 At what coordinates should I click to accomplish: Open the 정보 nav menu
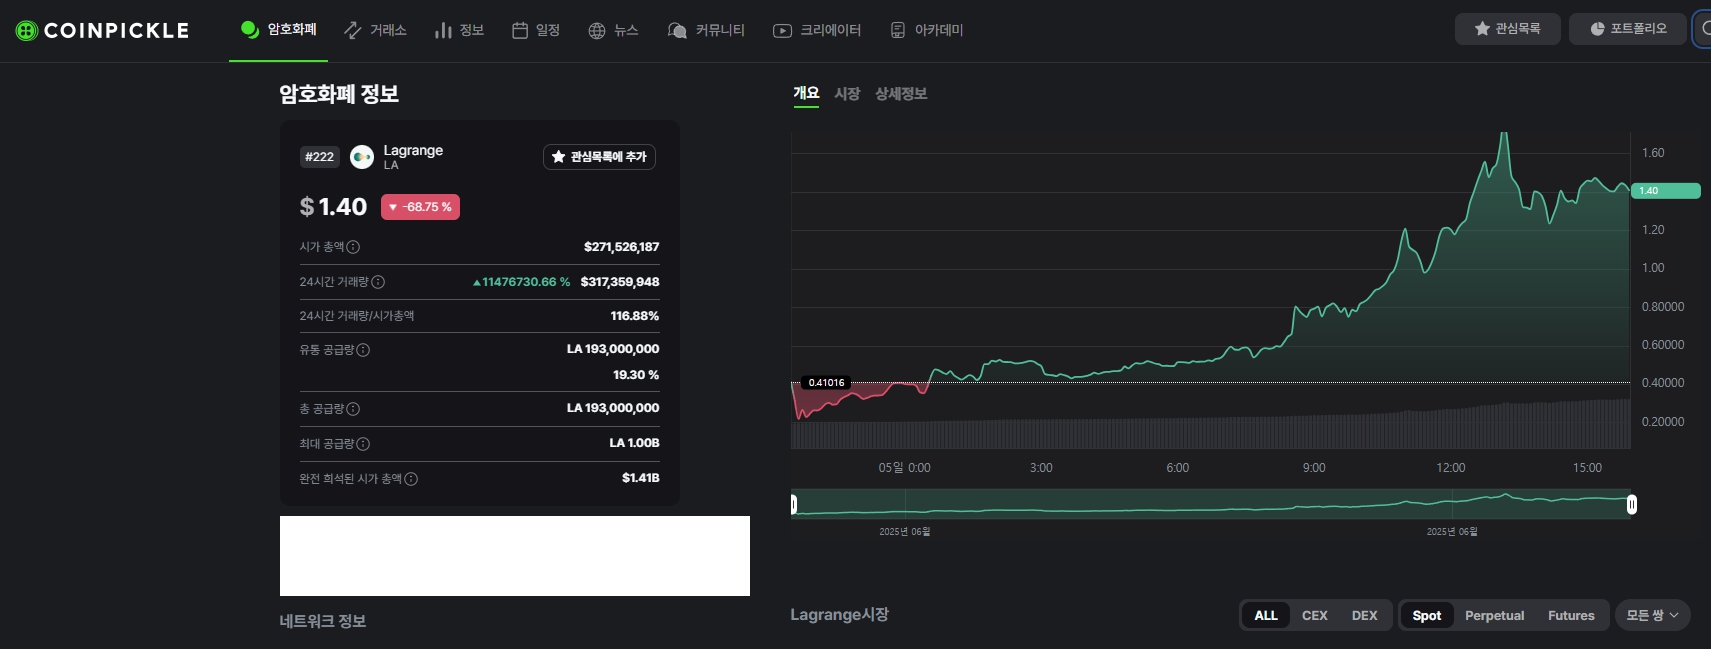pyautogui.click(x=460, y=30)
